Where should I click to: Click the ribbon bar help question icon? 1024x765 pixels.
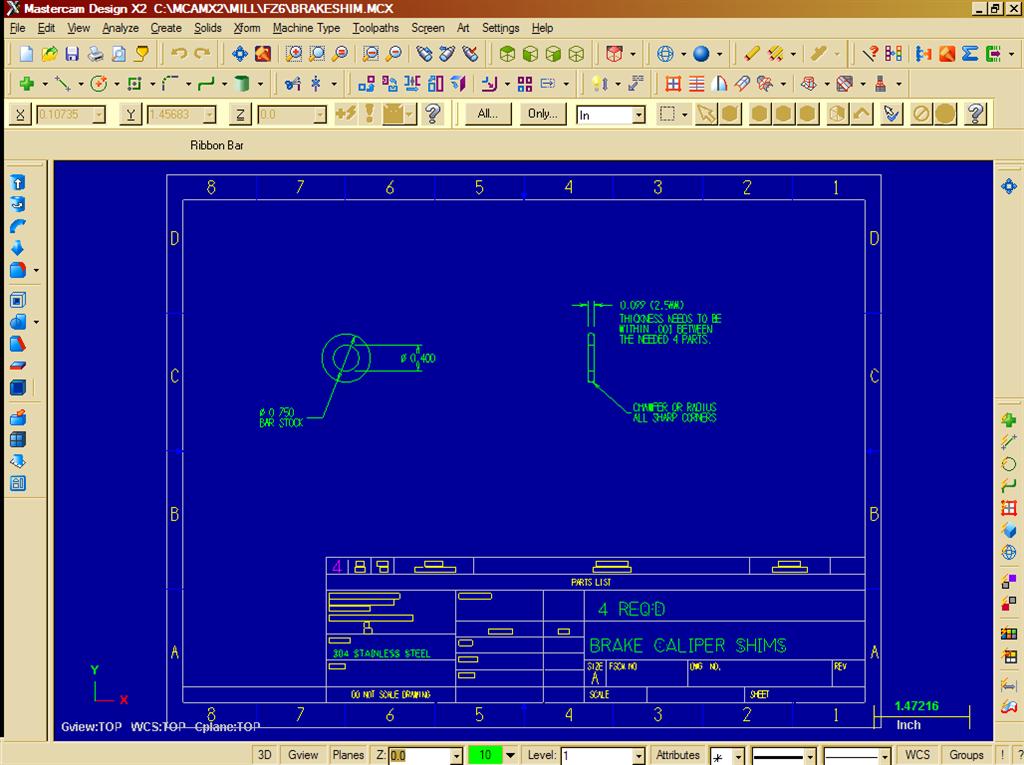click(x=432, y=114)
